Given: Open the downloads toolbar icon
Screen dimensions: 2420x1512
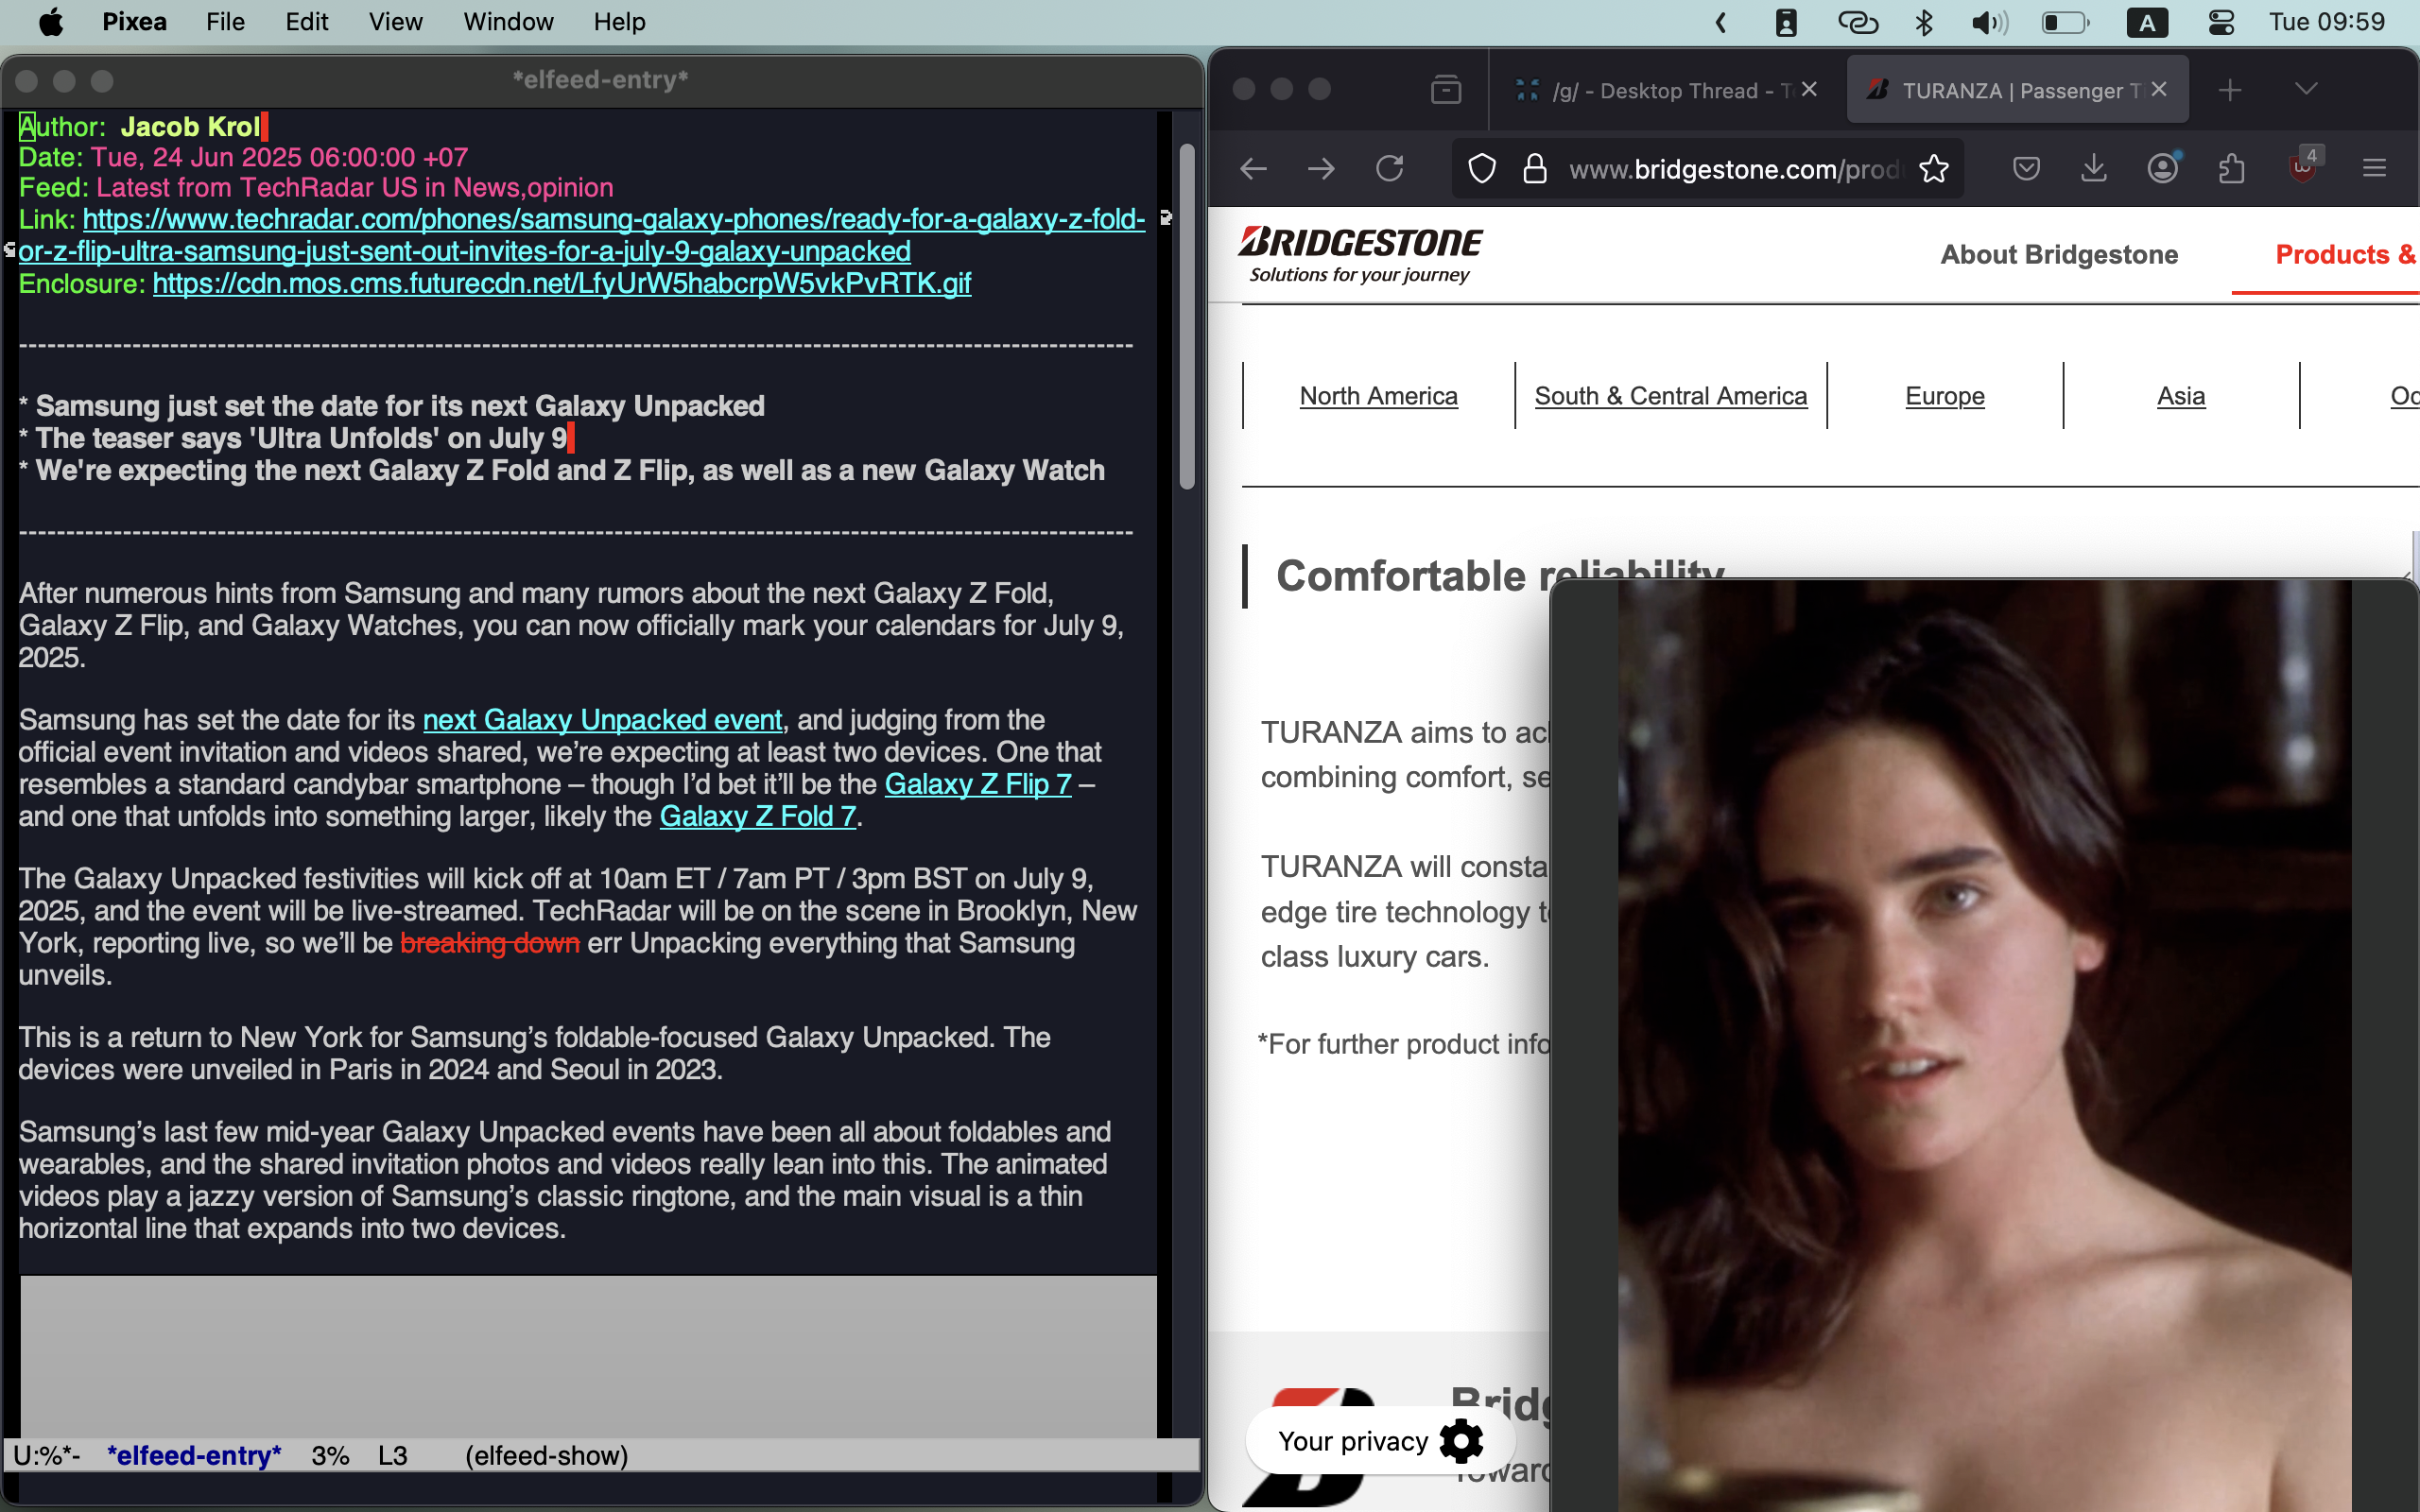Looking at the screenshot, I should 2094,168.
